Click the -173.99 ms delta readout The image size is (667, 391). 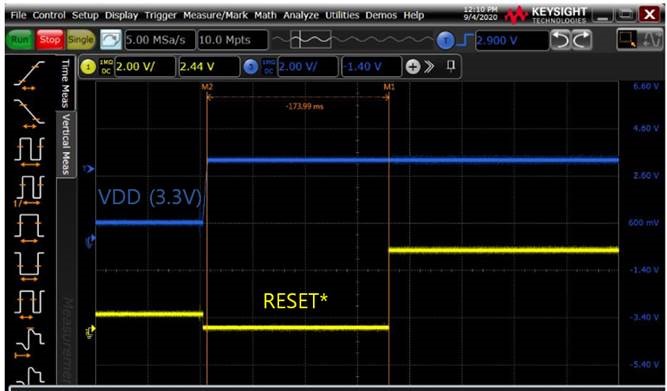pyautogui.click(x=305, y=106)
